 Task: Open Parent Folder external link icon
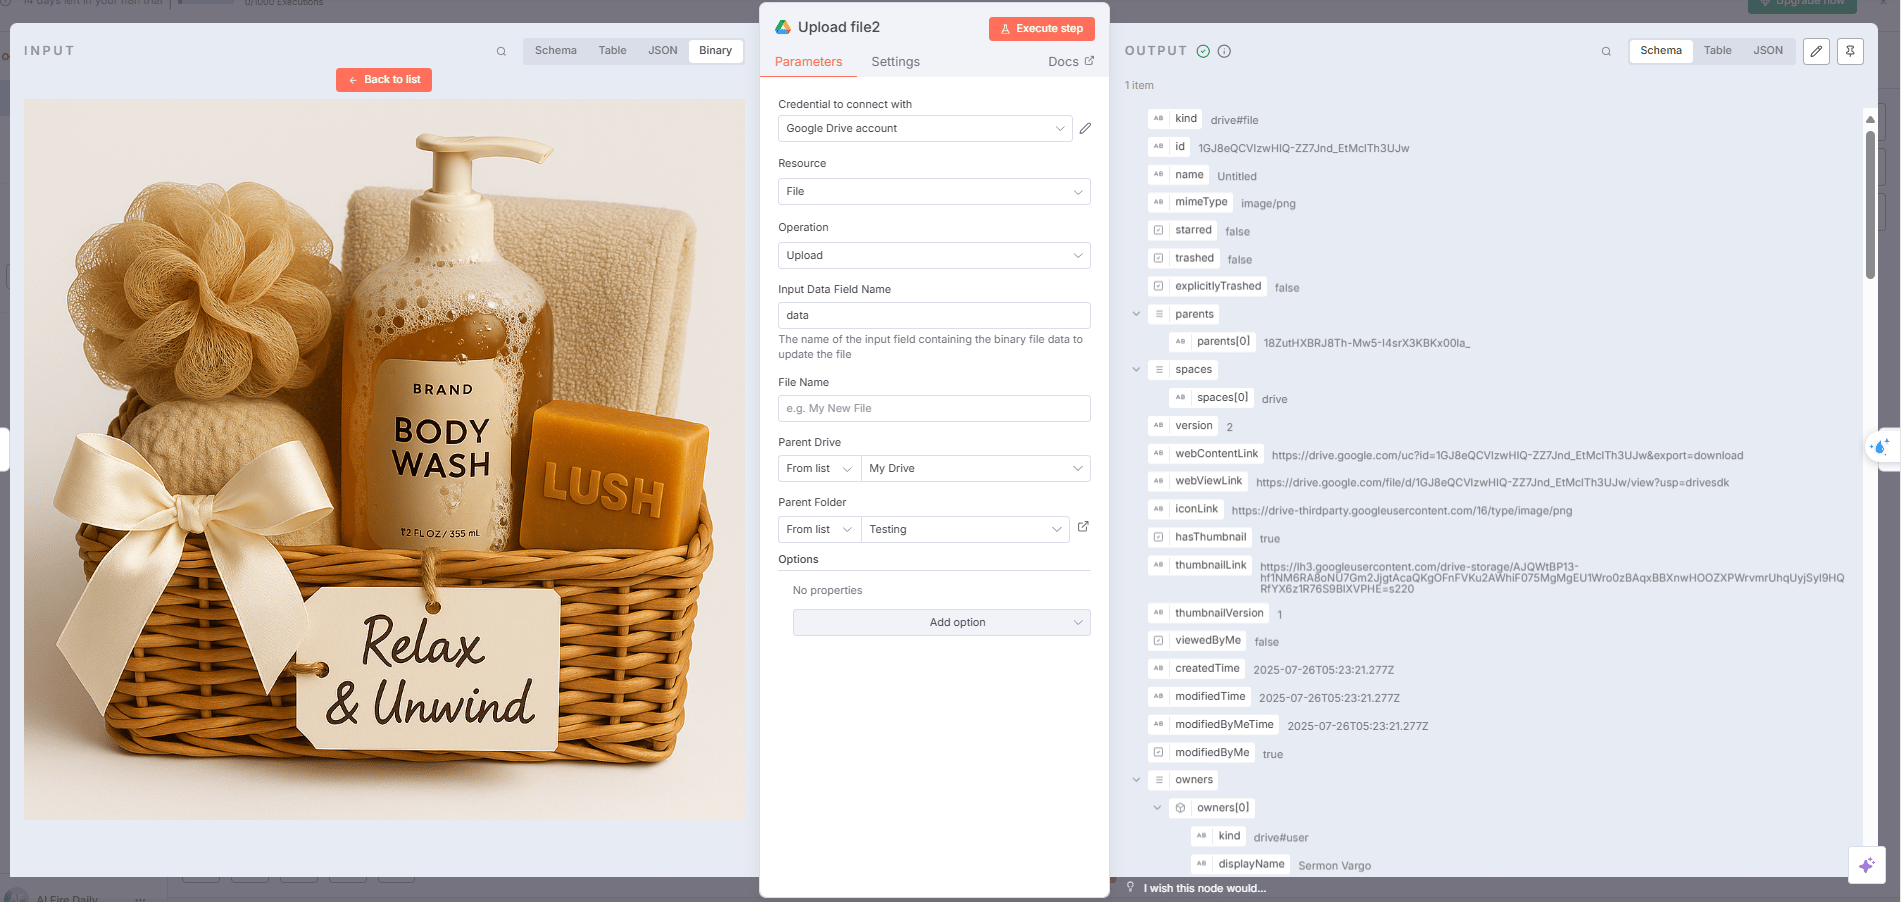click(x=1083, y=526)
